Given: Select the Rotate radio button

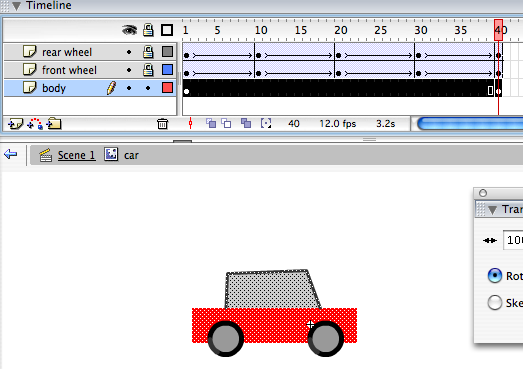Looking at the screenshot, I should pos(495,276).
